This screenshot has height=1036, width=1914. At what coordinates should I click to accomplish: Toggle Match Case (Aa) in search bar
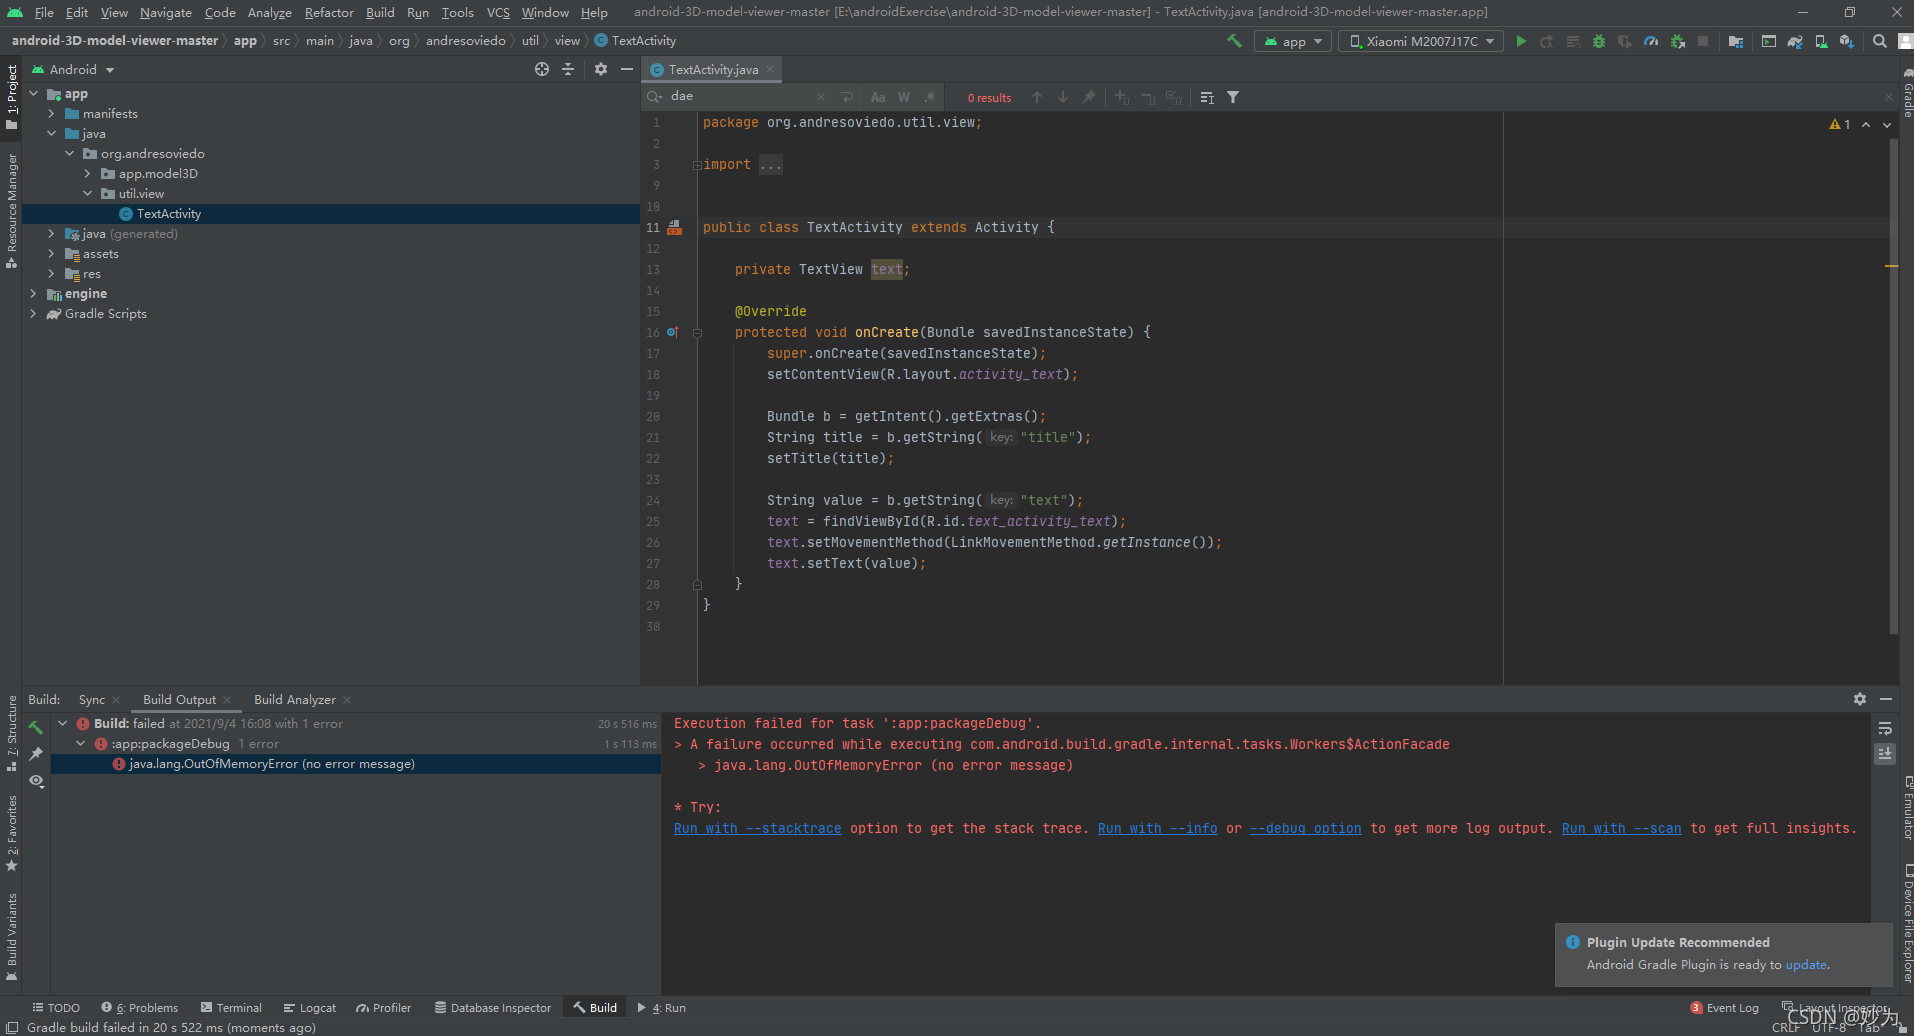[878, 97]
